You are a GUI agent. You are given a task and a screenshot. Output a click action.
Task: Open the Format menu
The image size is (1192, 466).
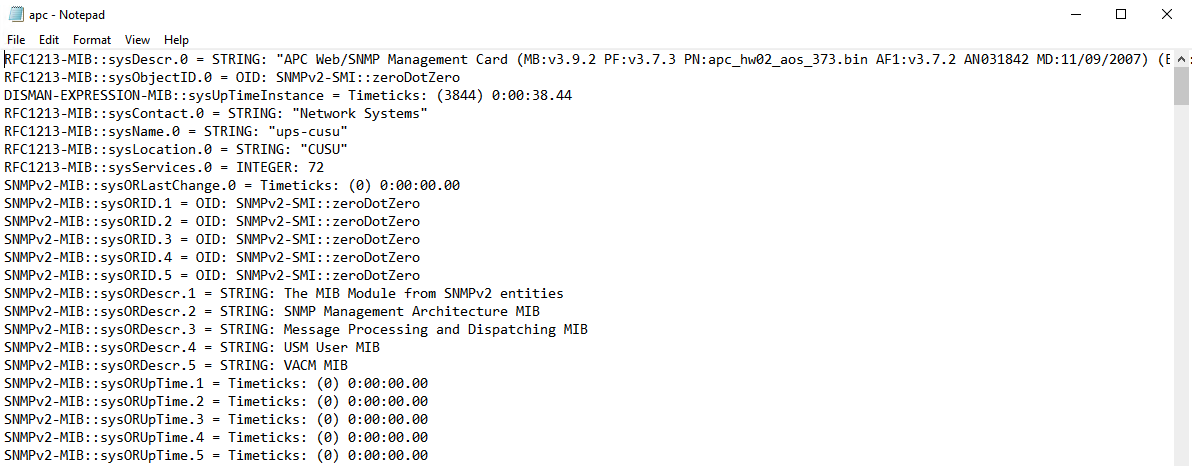(x=92, y=40)
